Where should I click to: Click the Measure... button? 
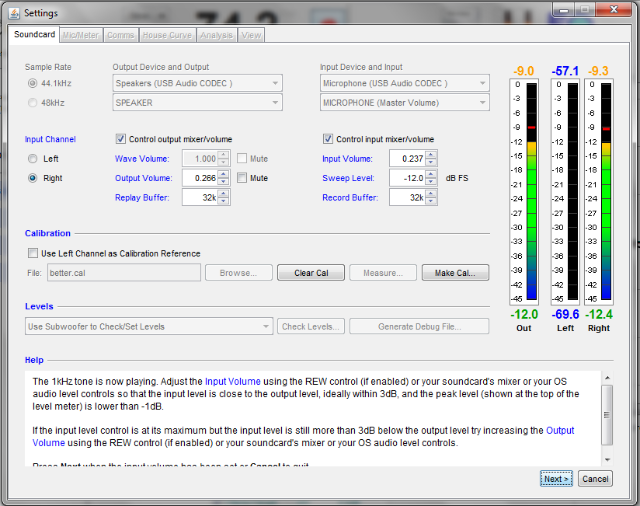383,273
